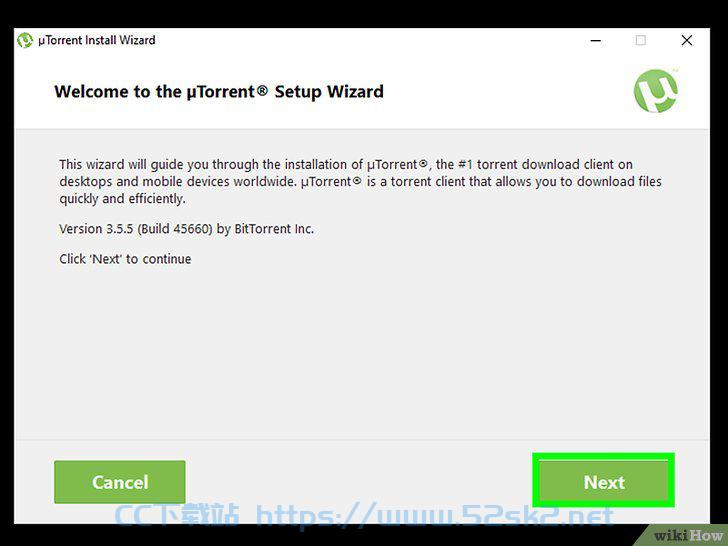Click the wikiHow watermark logo
The width and height of the screenshot is (728, 546).
tap(688, 535)
